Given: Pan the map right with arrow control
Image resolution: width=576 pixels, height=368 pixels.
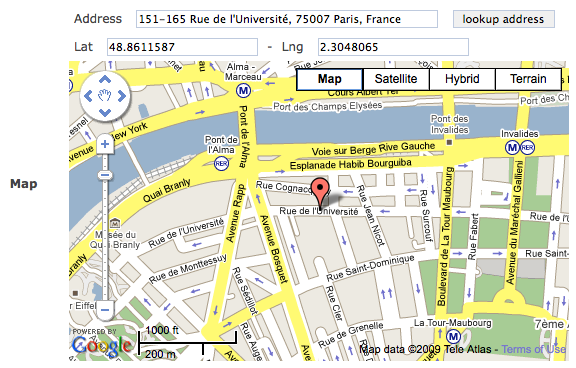Looking at the screenshot, I should click(122, 96).
